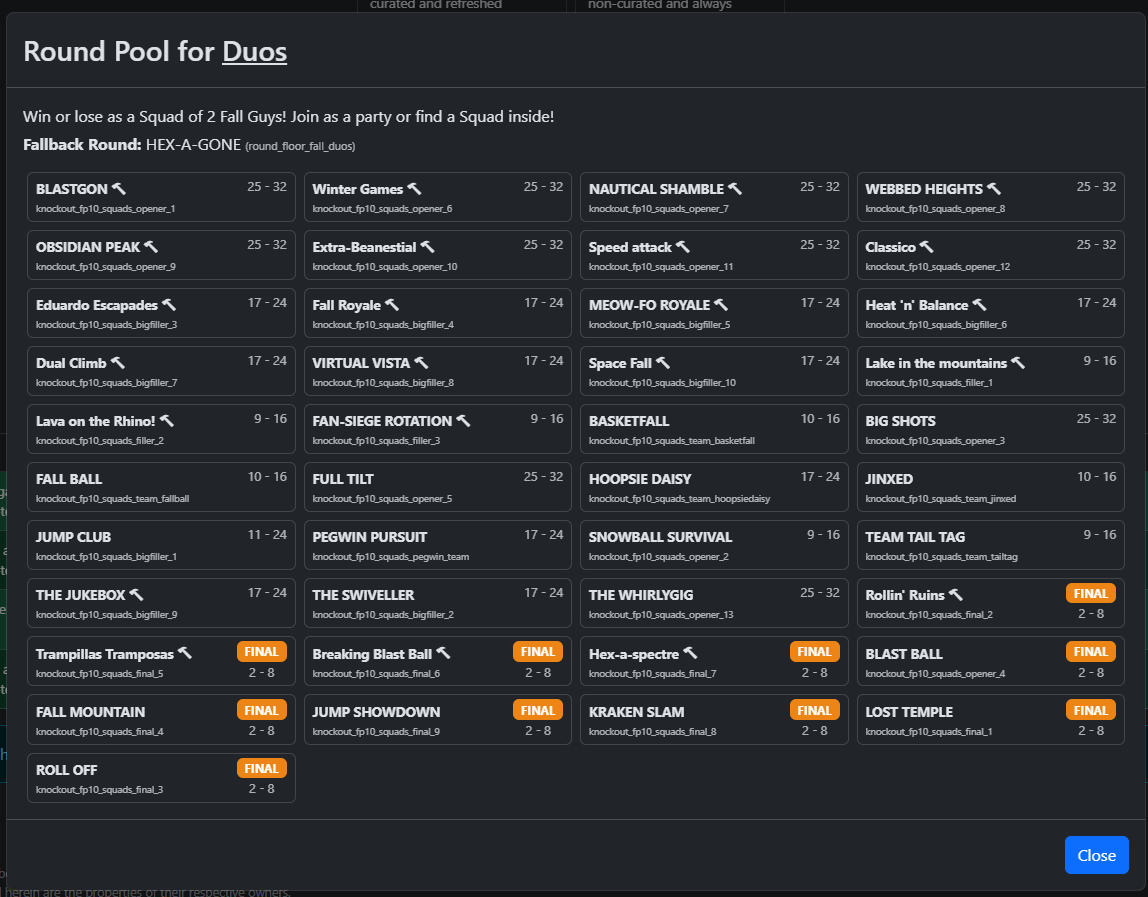Screen dimensions: 1148x897
Task: Select the HOOPSIE DAISY round name
Action: 640,479
